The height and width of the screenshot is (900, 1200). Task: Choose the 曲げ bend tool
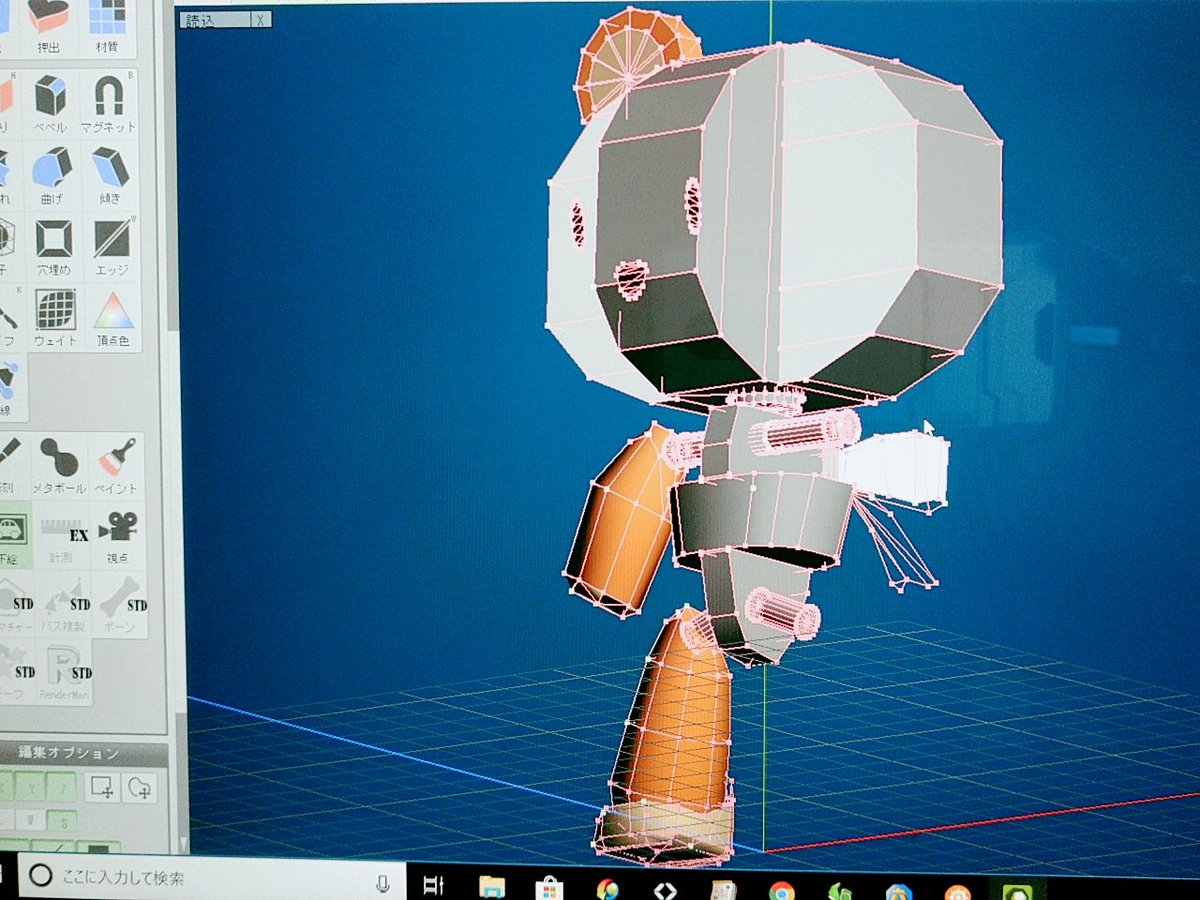(53, 175)
